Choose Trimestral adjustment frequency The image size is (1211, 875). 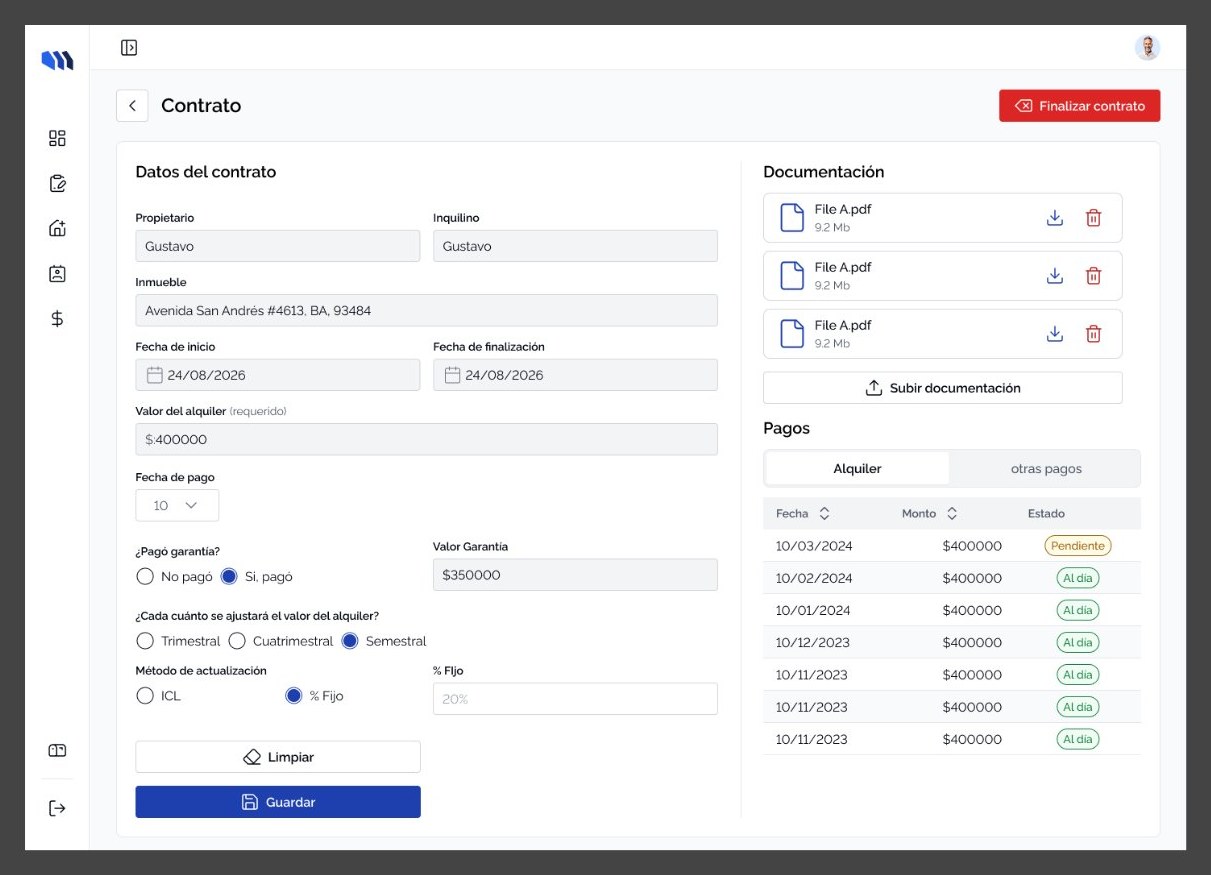(145, 641)
